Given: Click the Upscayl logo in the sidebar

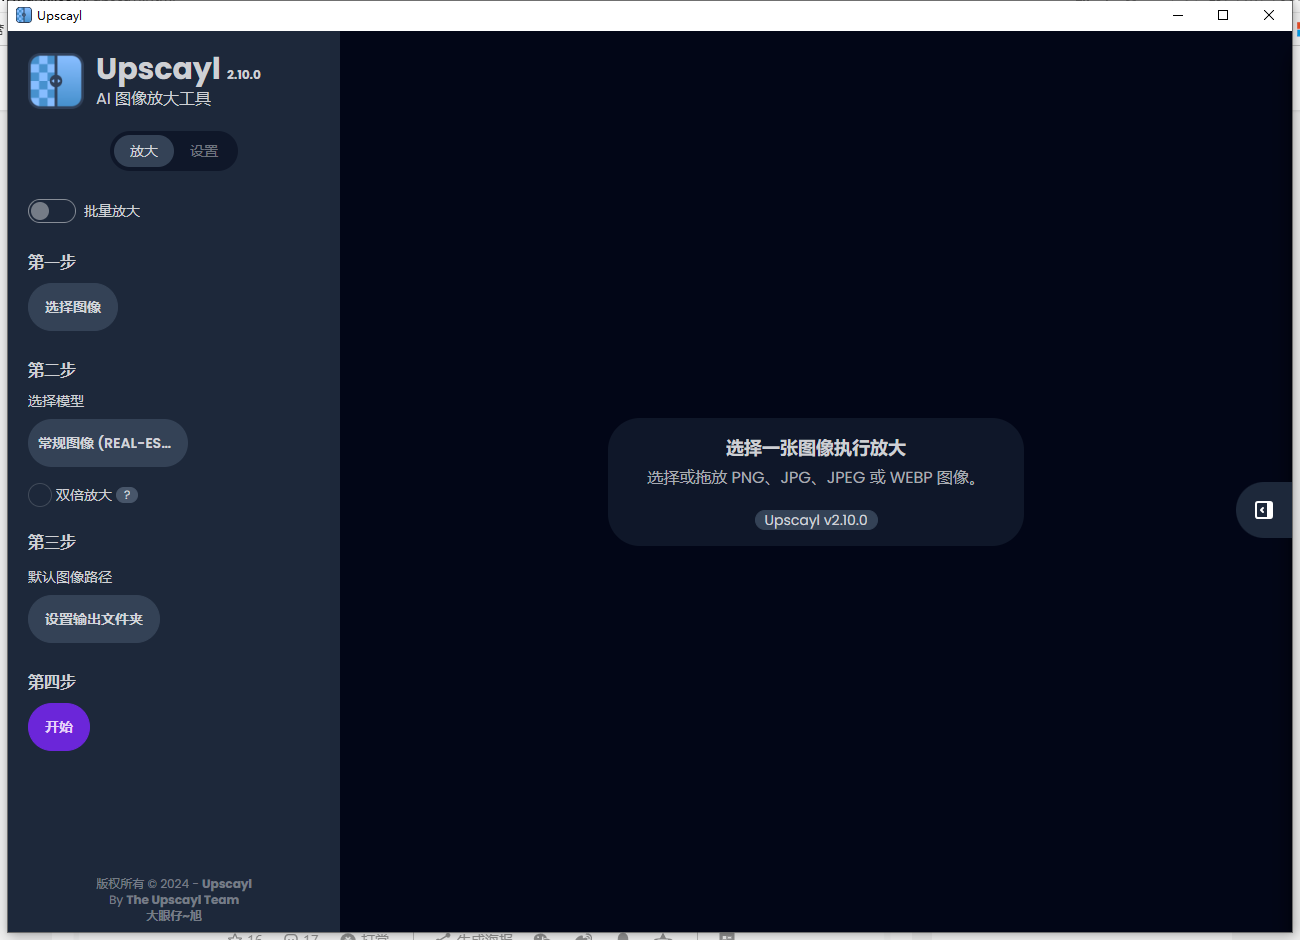Looking at the screenshot, I should click(x=55, y=81).
